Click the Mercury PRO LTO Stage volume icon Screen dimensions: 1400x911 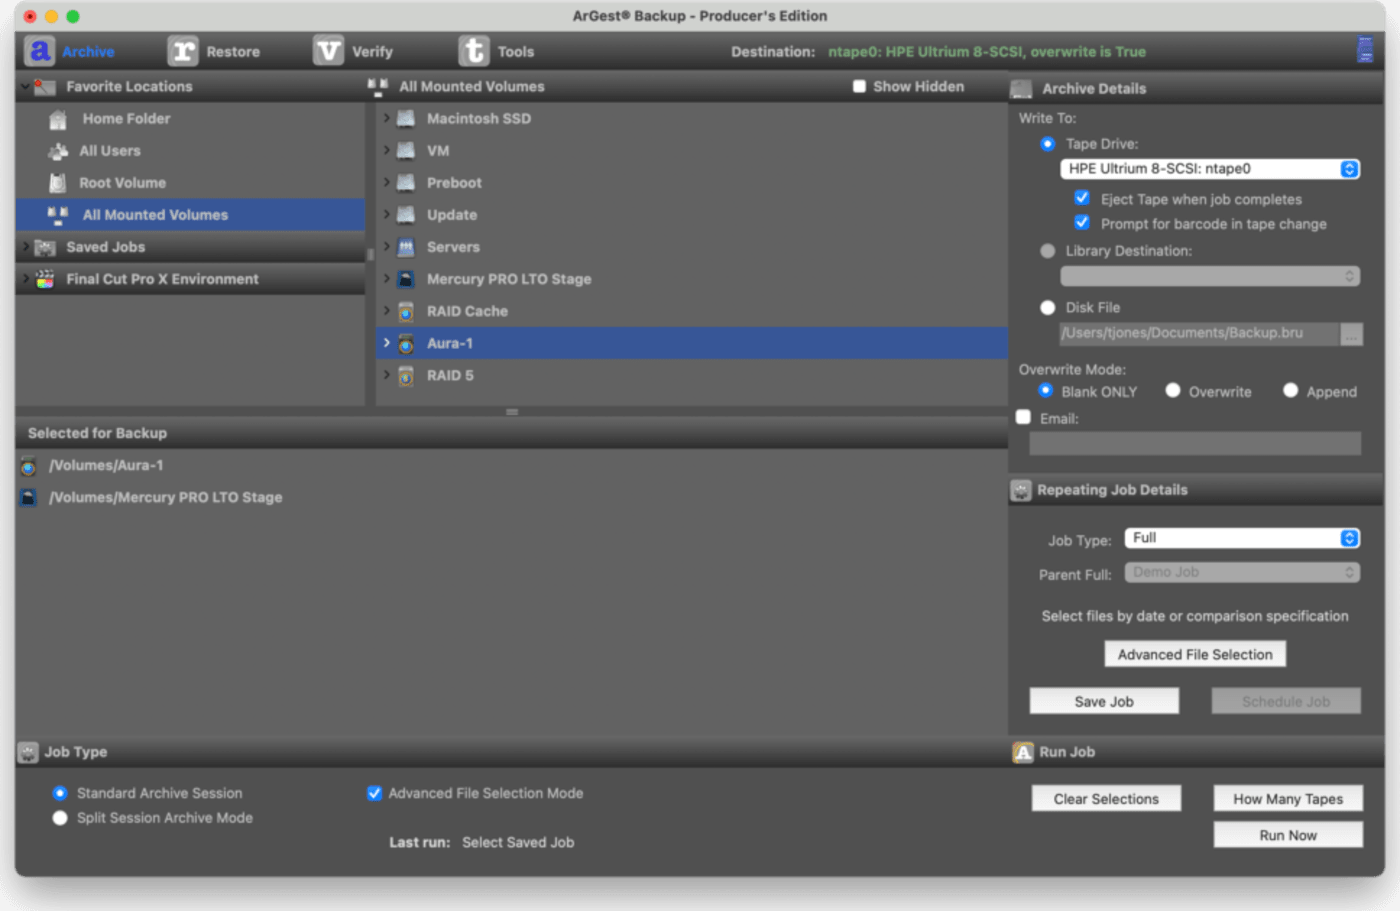(x=406, y=279)
